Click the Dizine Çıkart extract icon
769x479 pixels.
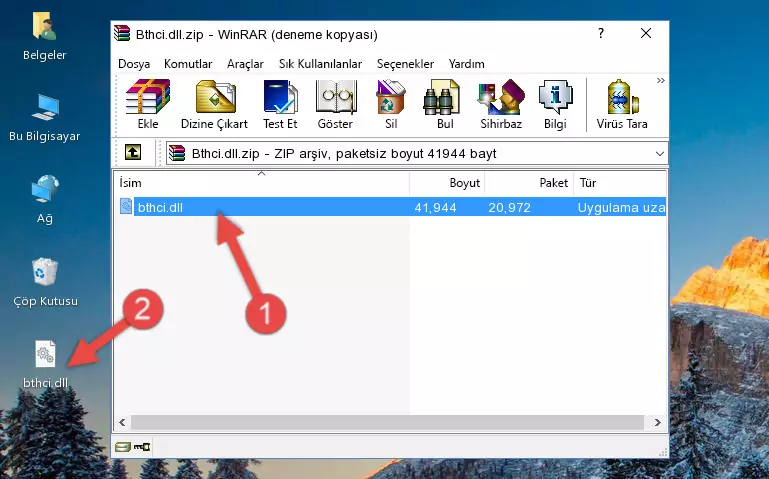tap(214, 104)
